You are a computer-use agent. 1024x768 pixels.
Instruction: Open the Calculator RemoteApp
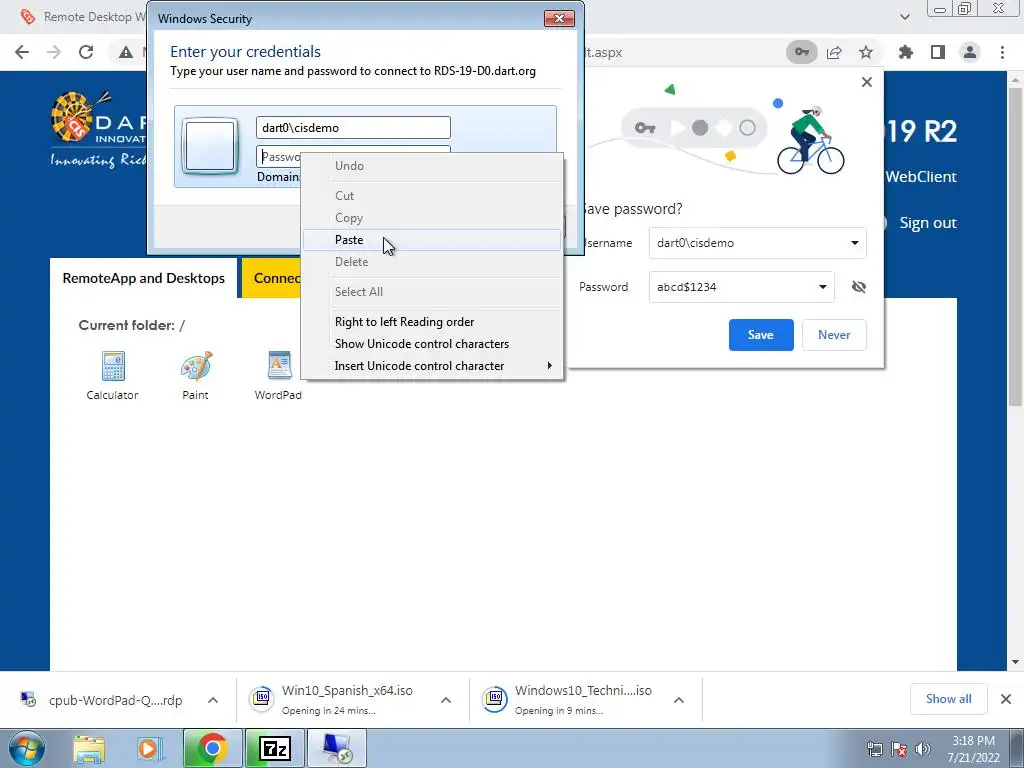pos(112,376)
